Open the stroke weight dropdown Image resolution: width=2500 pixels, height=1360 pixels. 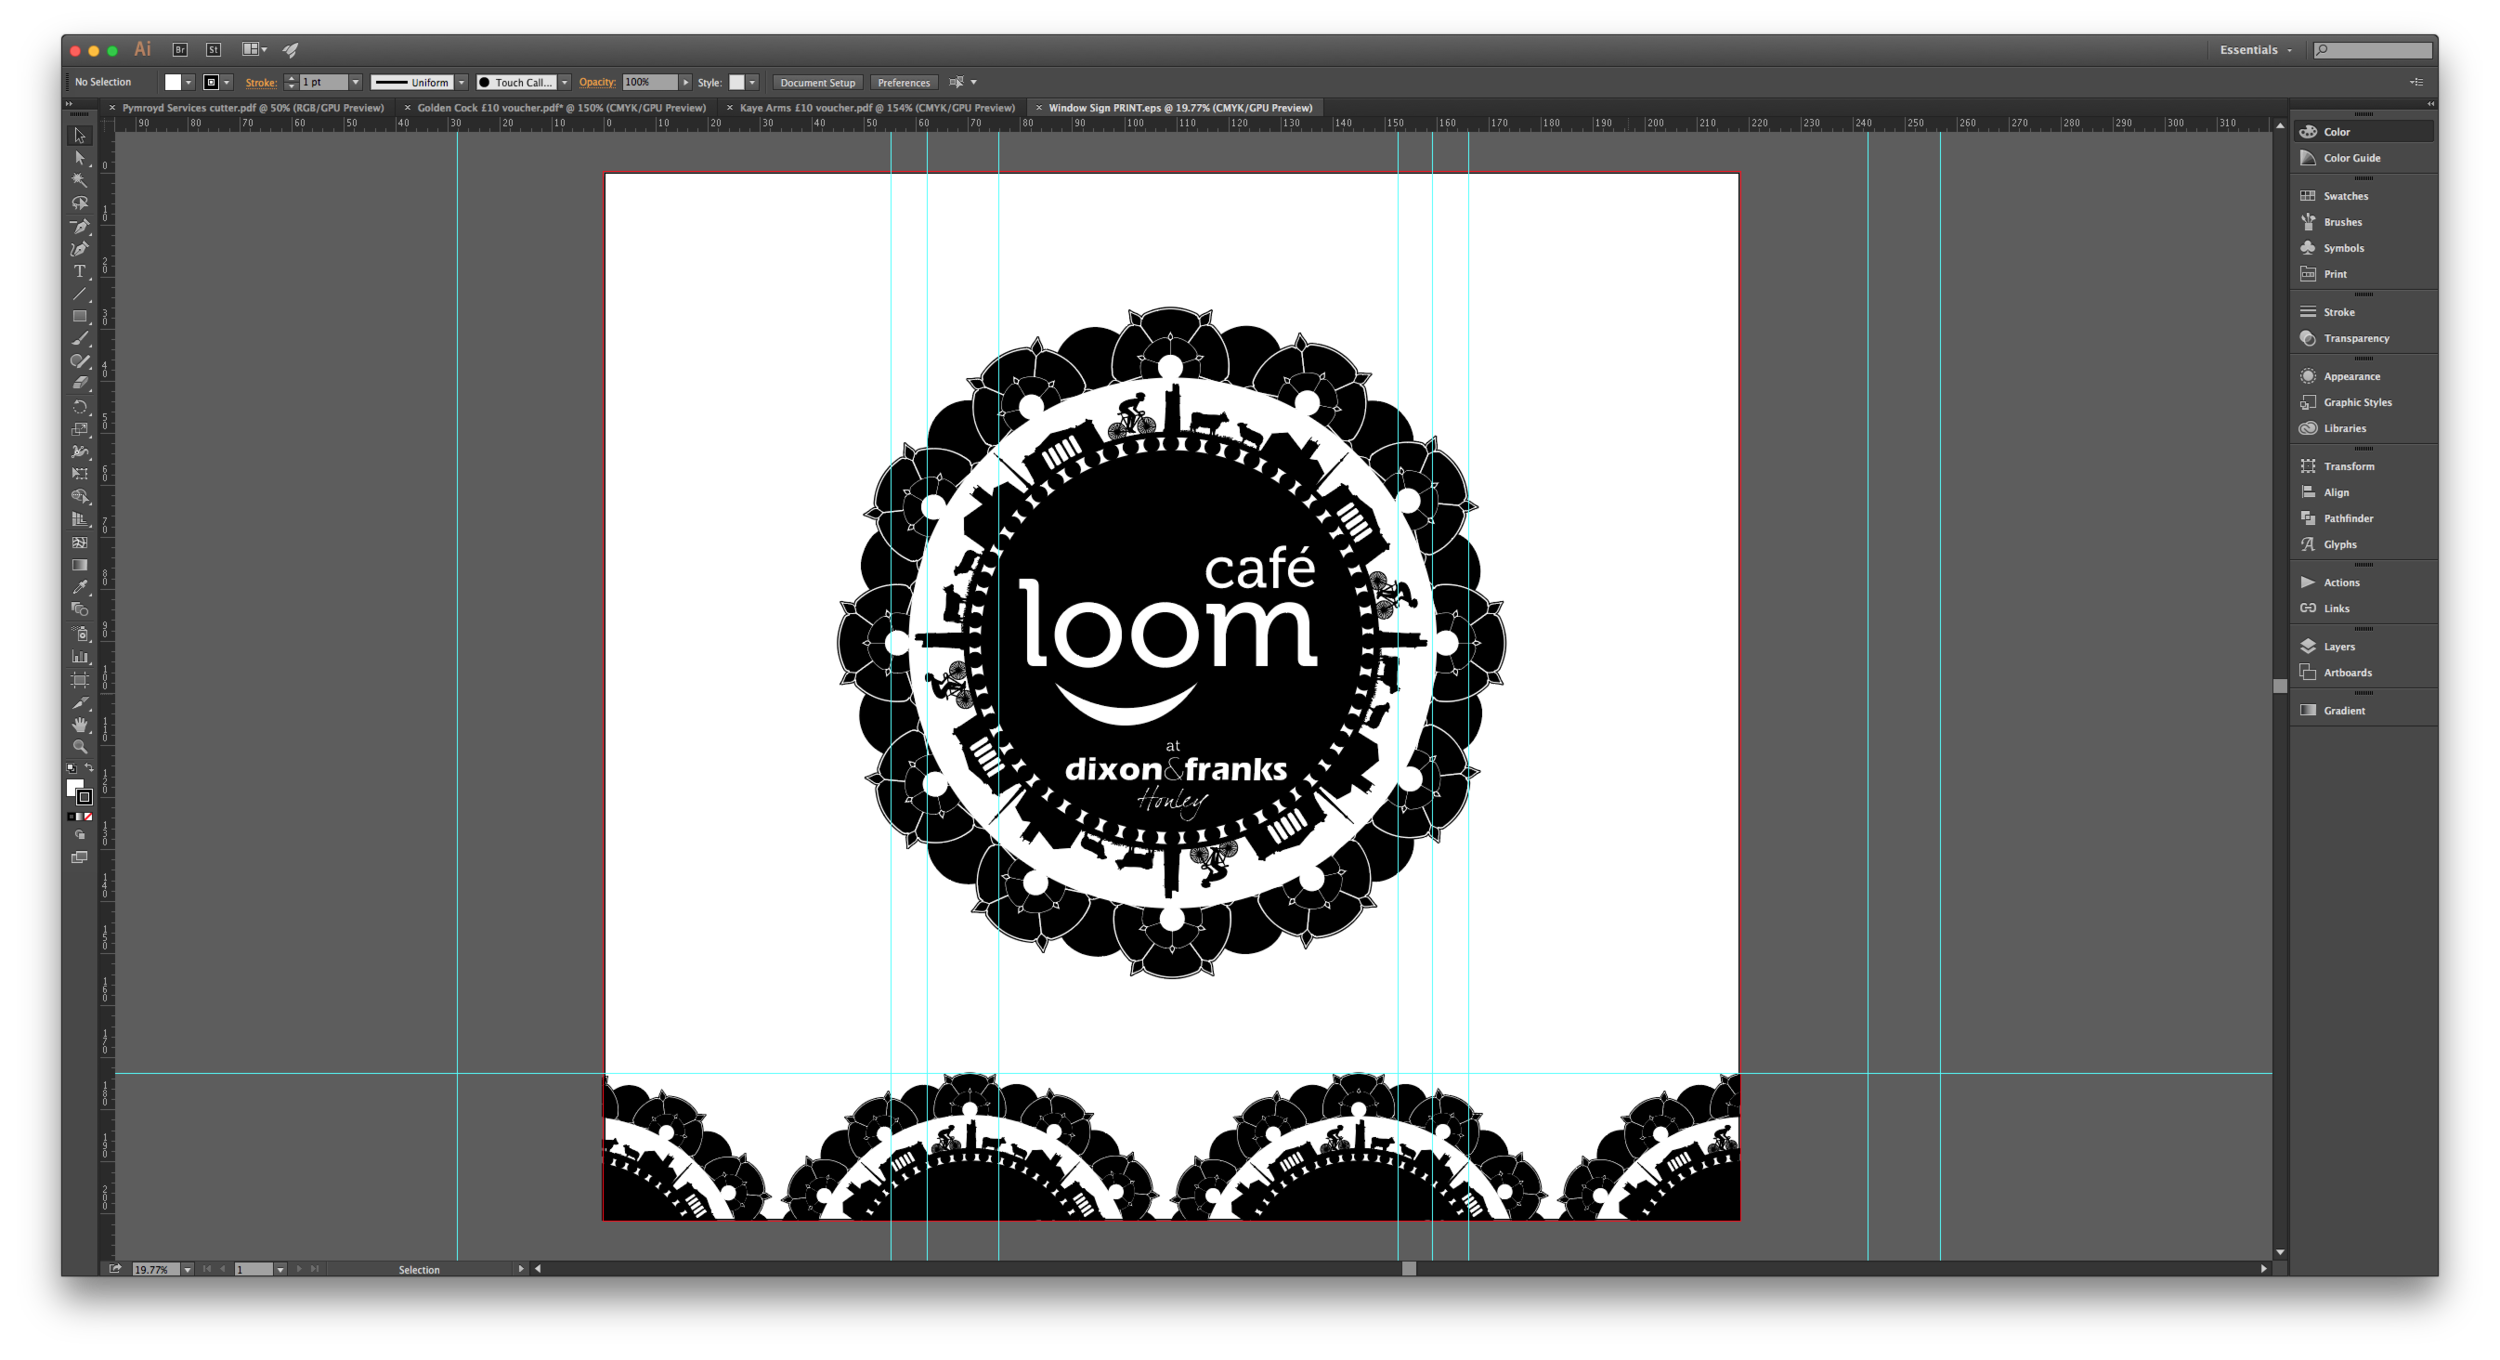pyautogui.click(x=355, y=82)
